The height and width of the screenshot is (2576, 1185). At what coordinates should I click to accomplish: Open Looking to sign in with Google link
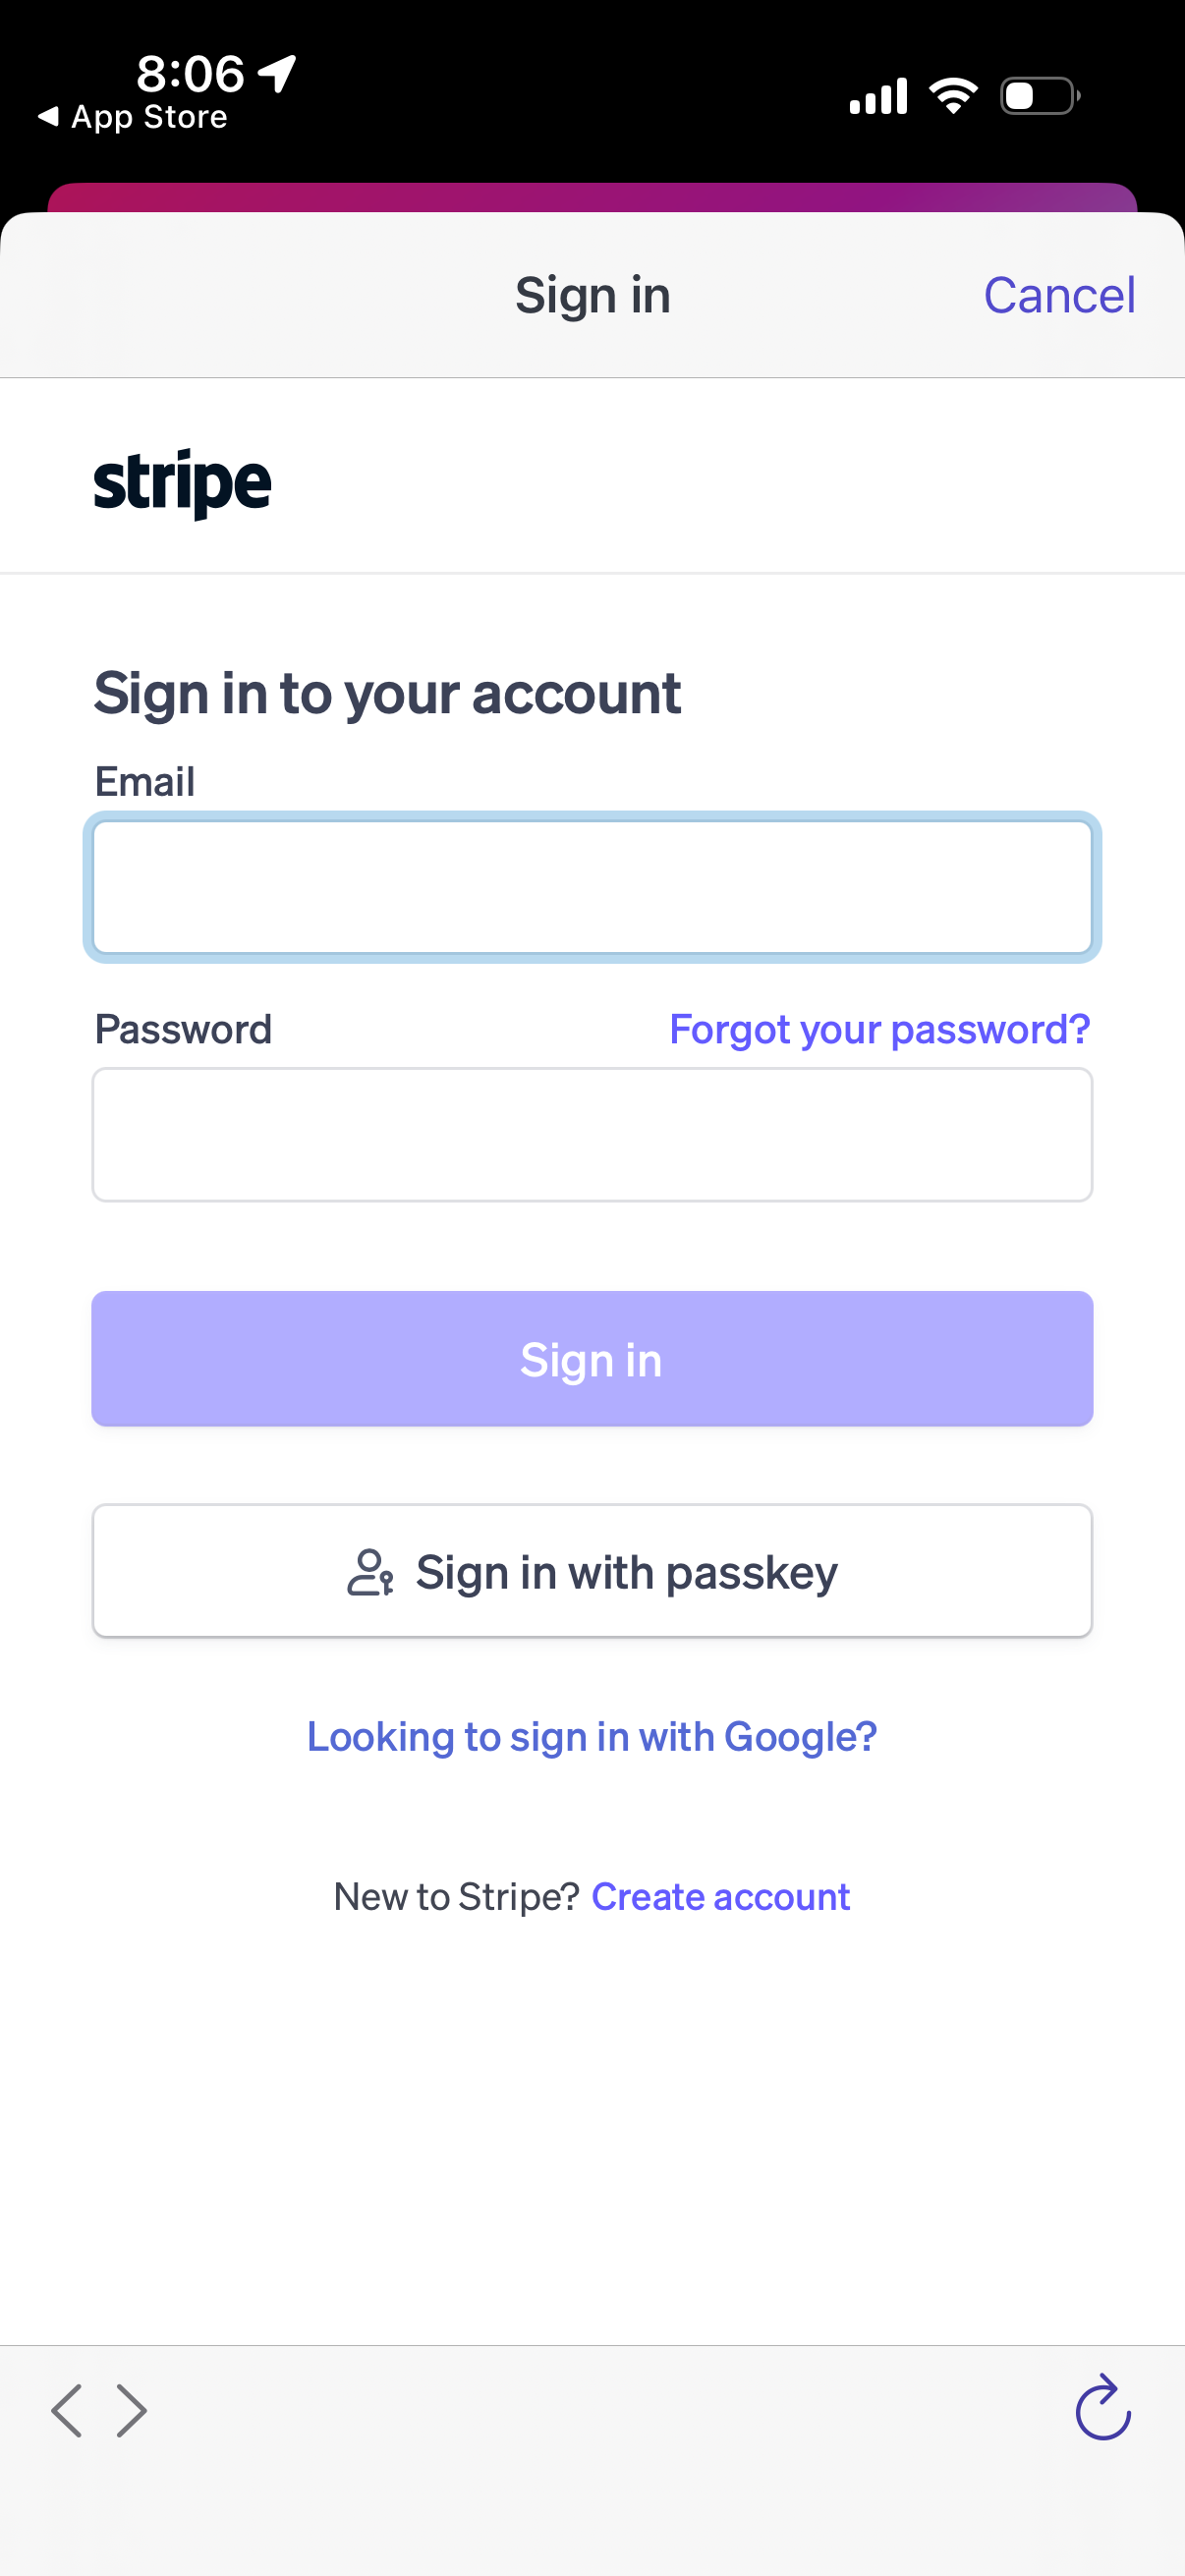(592, 1737)
